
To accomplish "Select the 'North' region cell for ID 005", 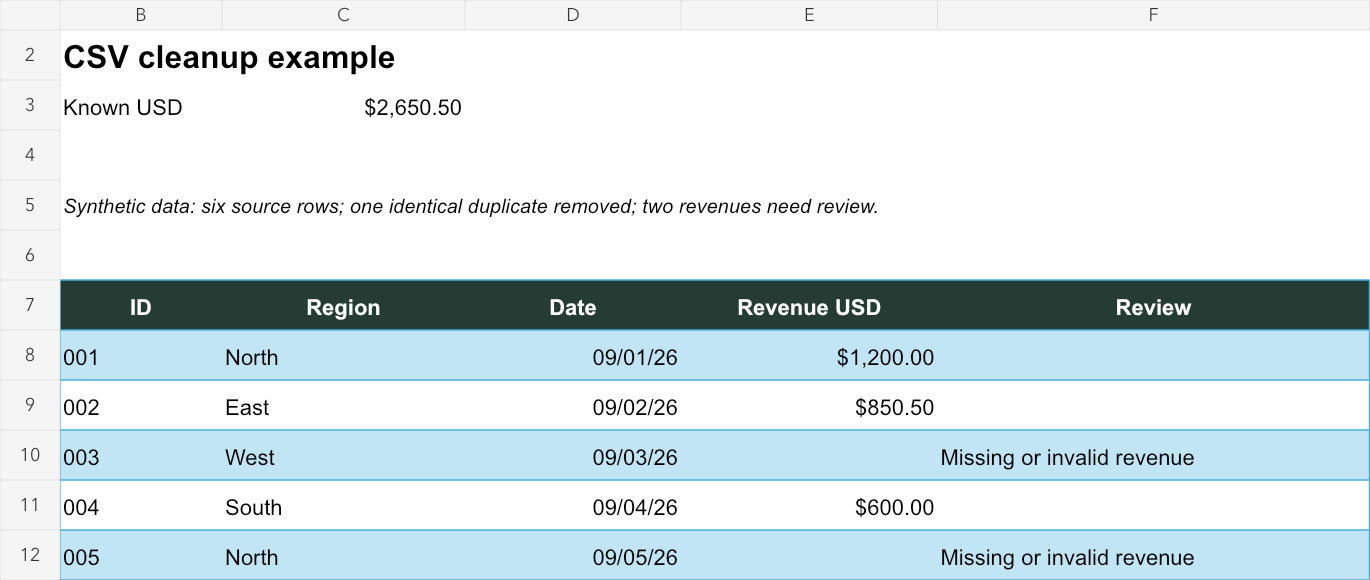I will pyautogui.click(x=343, y=555).
